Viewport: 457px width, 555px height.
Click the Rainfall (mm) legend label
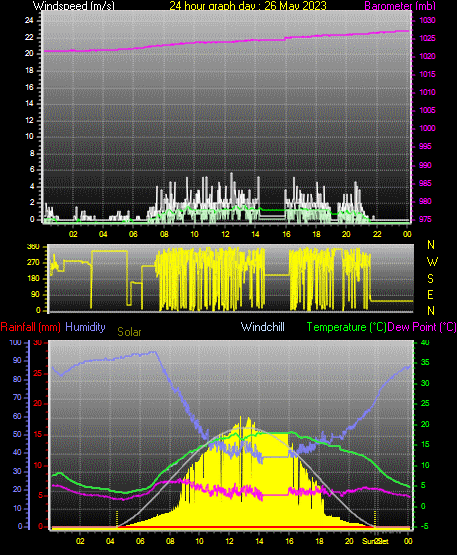click(x=30, y=327)
